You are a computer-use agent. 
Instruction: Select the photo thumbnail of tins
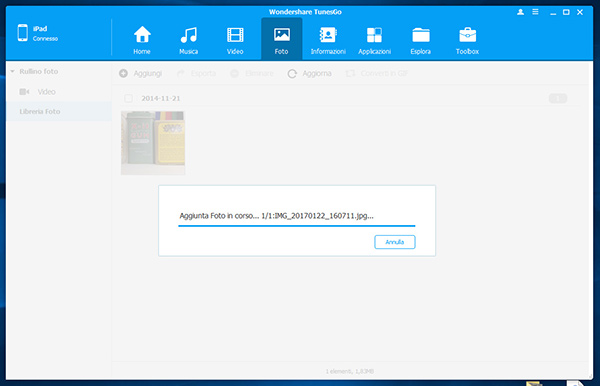(x=153, y=143)
